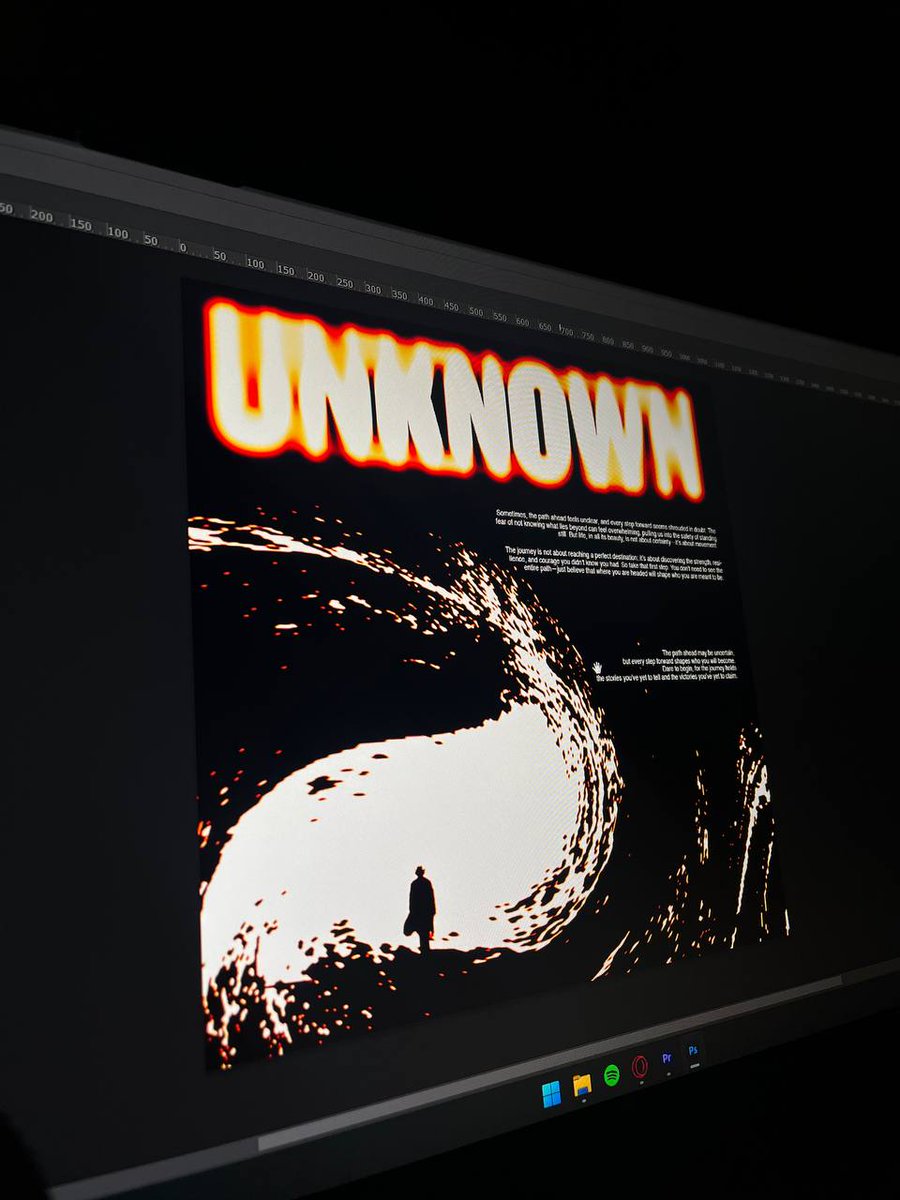Switch to Premiere Pro from the taskbar
This screenshot has width=900, height=1200.
pyautogui.click(x=667, y=1058)
